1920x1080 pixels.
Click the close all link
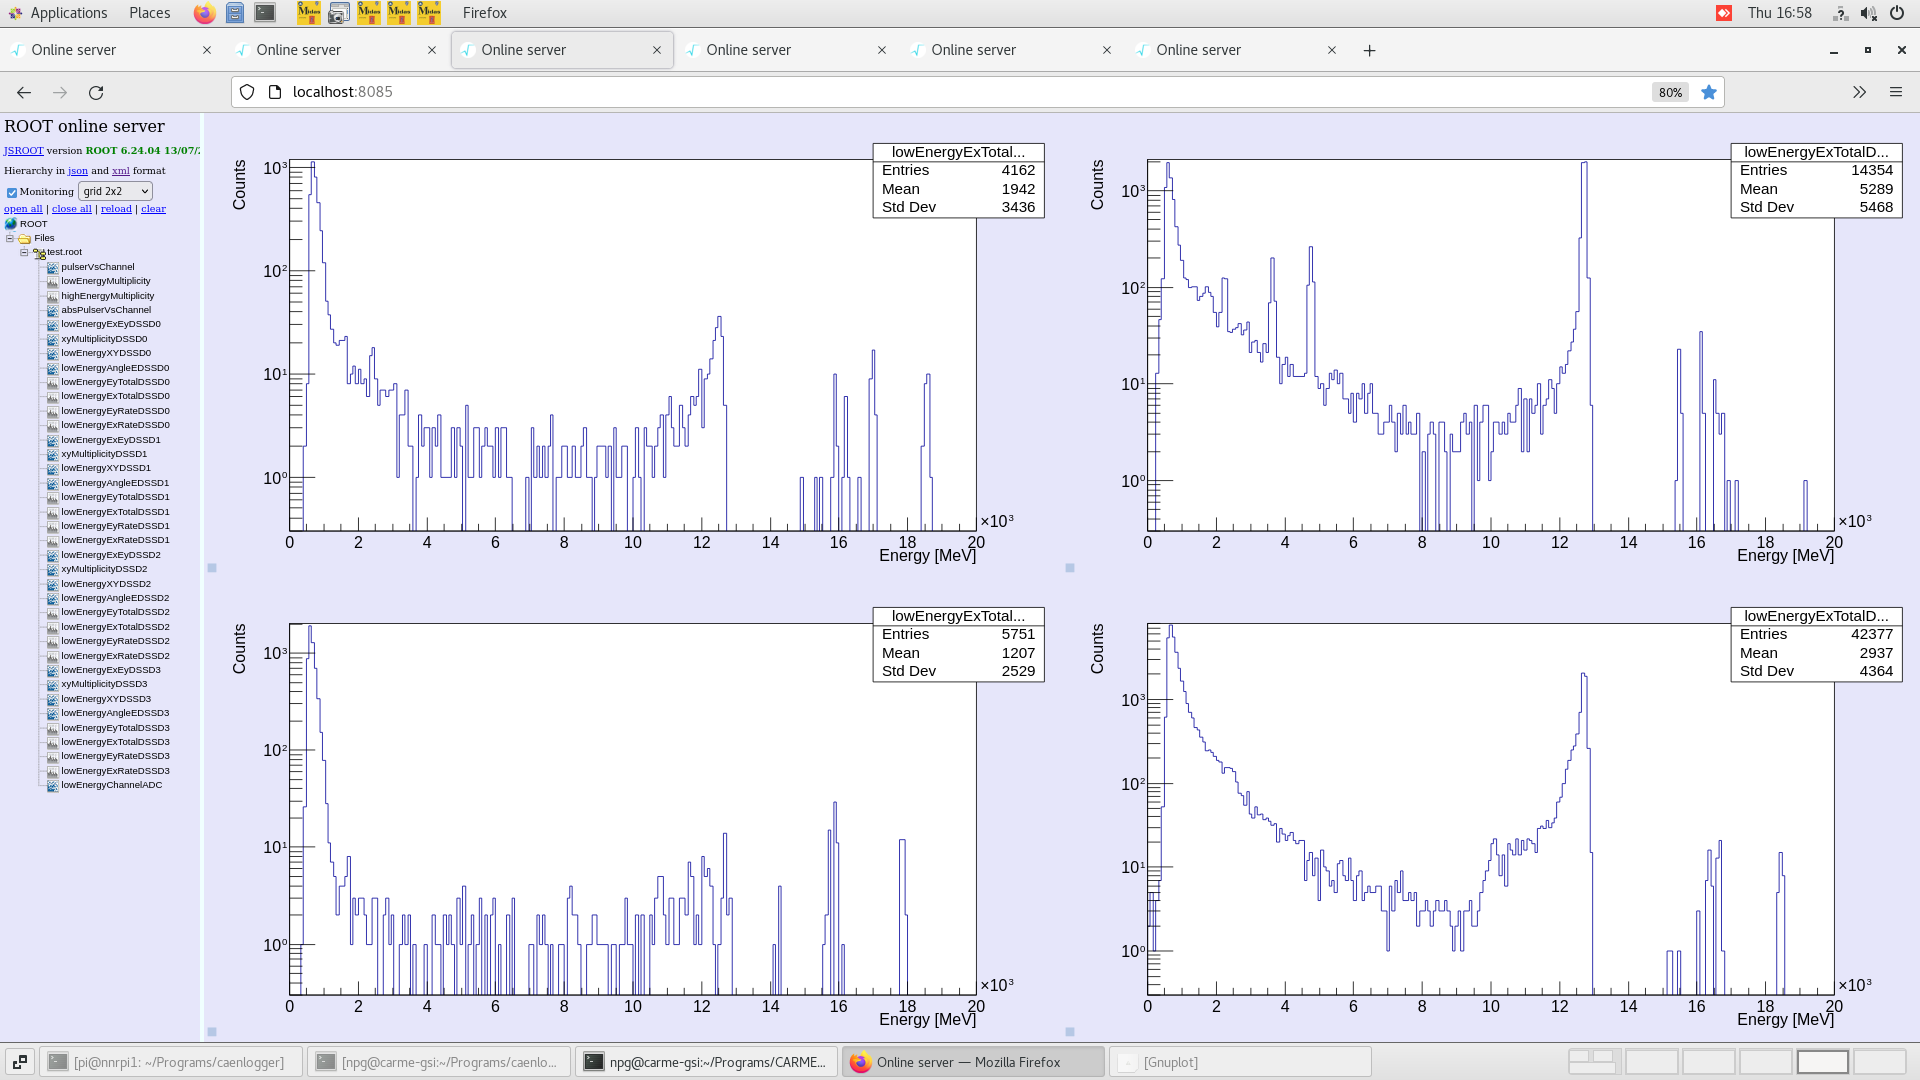[71, 209]
